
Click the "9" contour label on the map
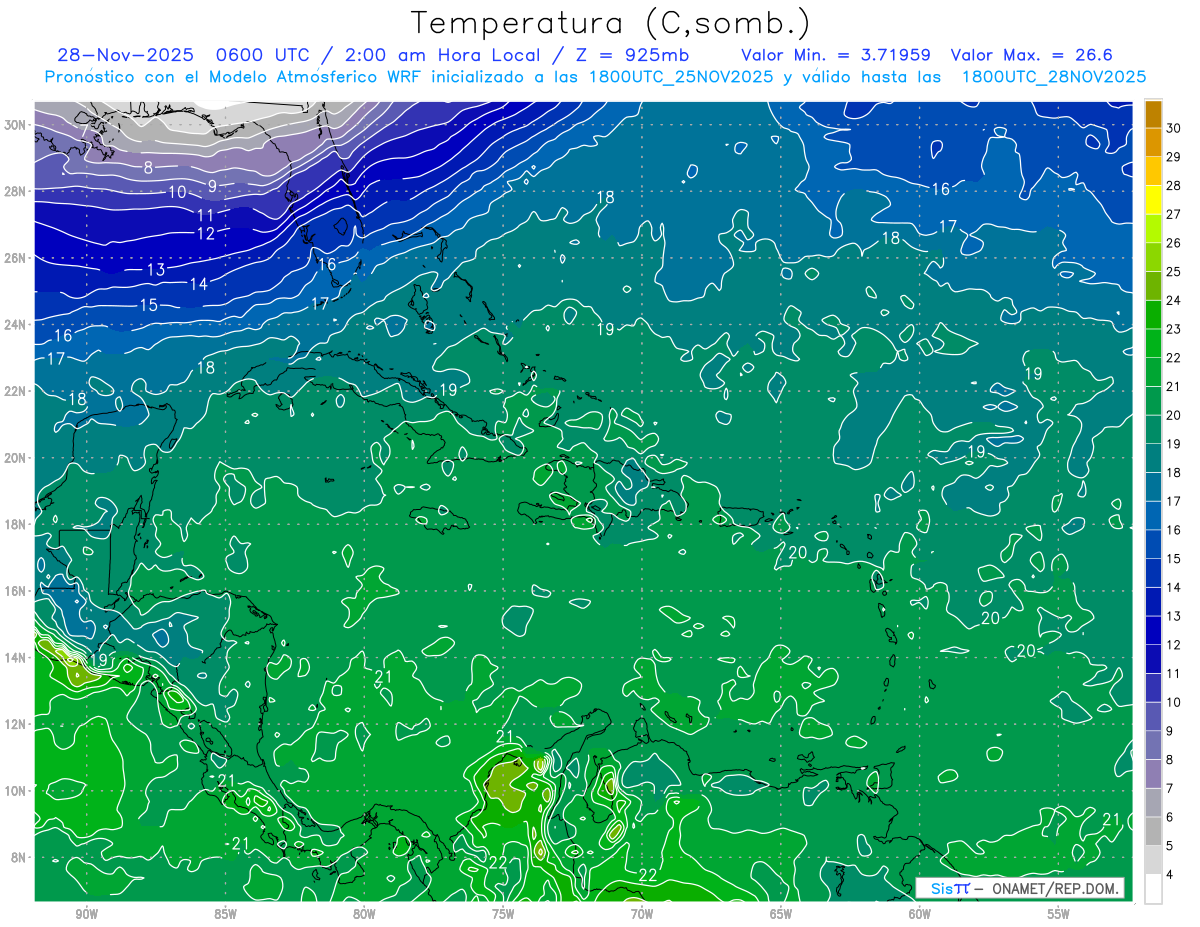pyautogui.click(x=212, y=186)
